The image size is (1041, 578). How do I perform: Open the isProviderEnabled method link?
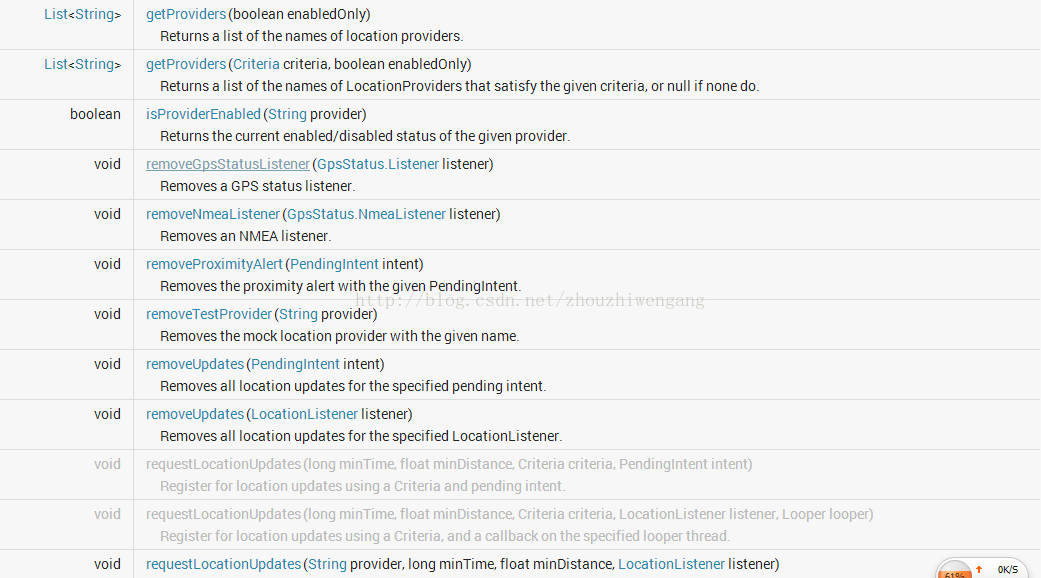203,114
